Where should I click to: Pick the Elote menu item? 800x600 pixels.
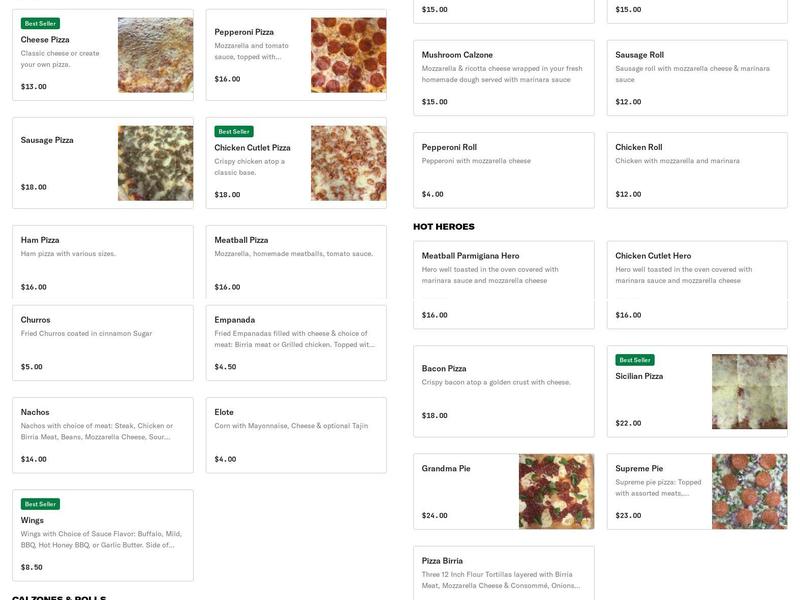(x=296, y=435)
